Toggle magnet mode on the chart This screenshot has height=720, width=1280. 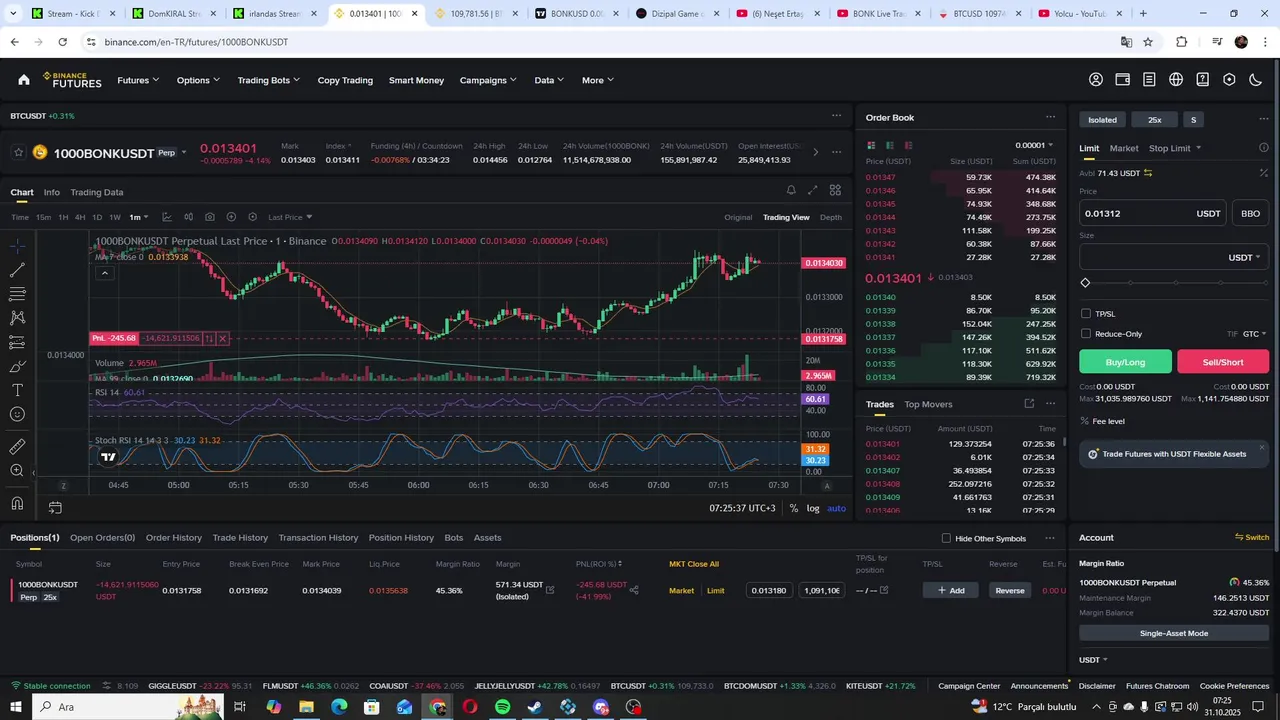pos(17,503)
